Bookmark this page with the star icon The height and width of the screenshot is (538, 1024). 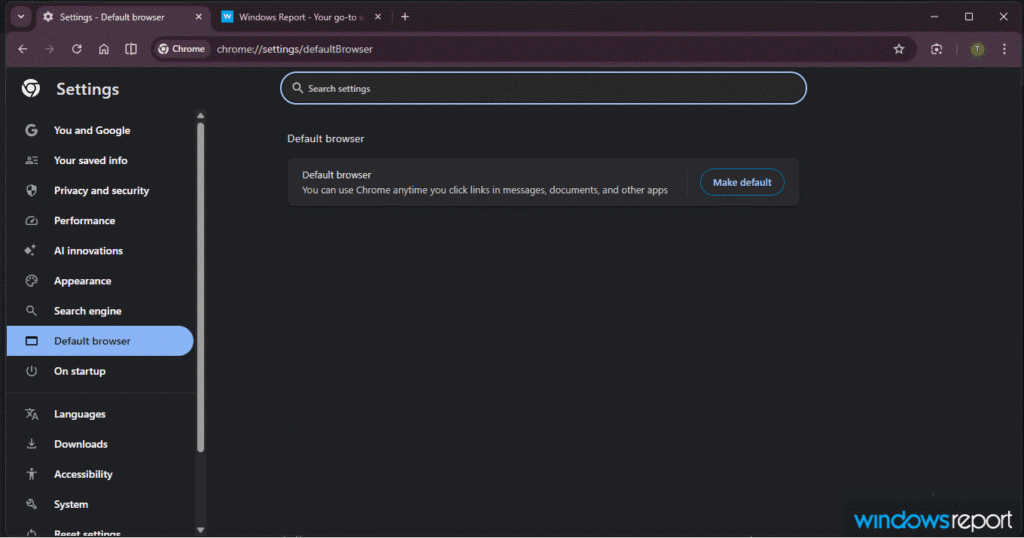pyautogui.click(x=899, y=49)
